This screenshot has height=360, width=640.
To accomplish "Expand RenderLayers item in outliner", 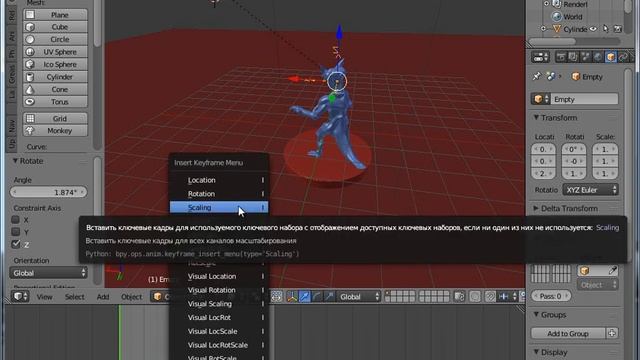I will click(546, 4).
